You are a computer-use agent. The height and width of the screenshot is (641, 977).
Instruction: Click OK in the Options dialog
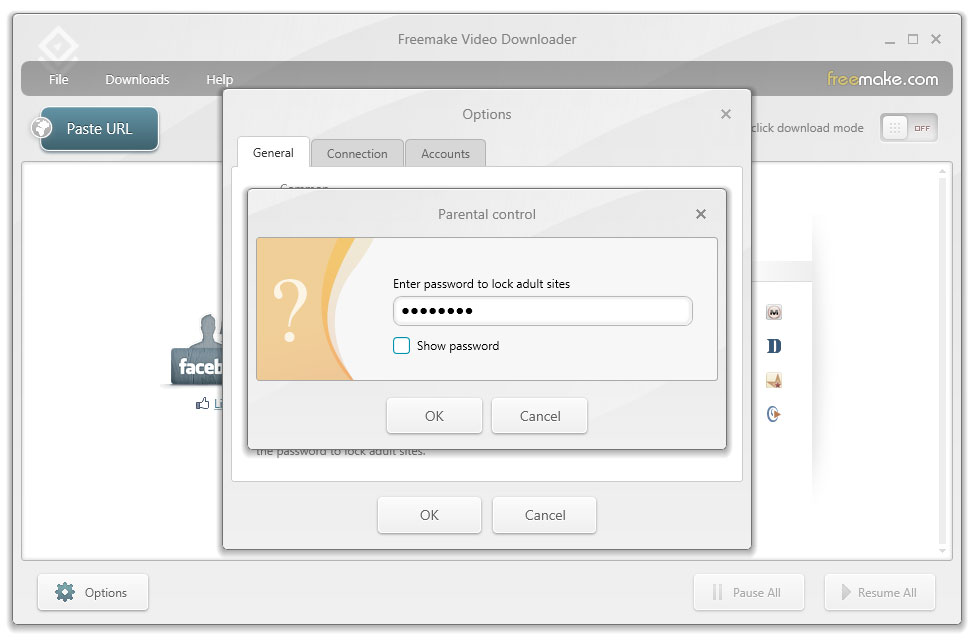coord(429,515)
